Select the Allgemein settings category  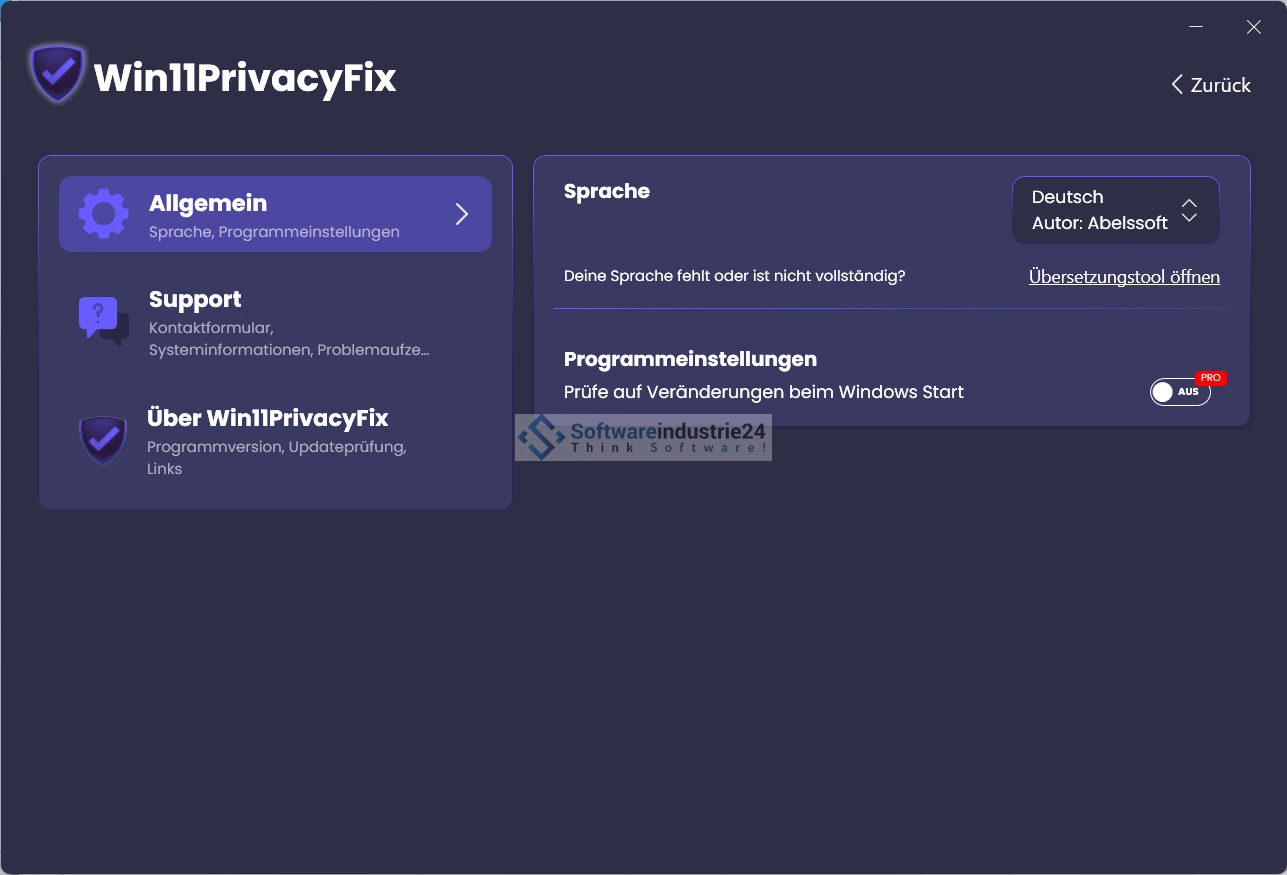click(275, 214)
